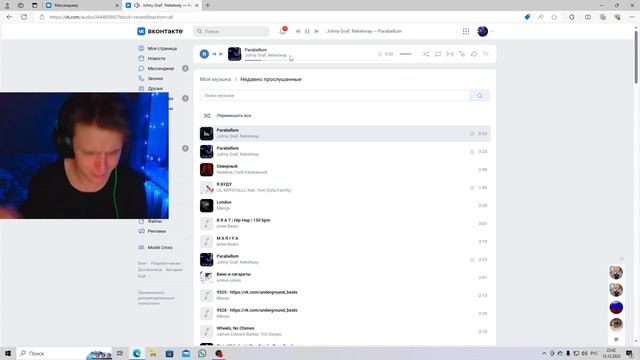Click the Северный album cover thumbnail

click(207, 169)
